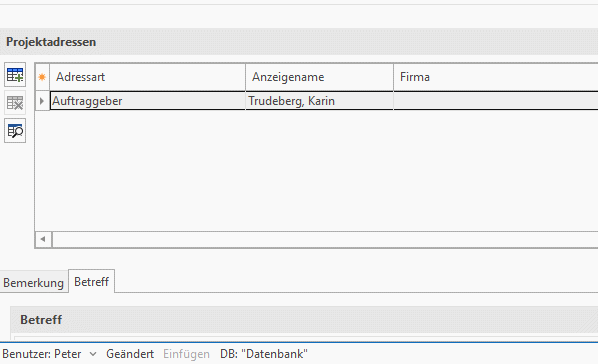The height and width of the screenshot is (364, 598).
Task: Delete selected address row icon
Action: point(15,103)
